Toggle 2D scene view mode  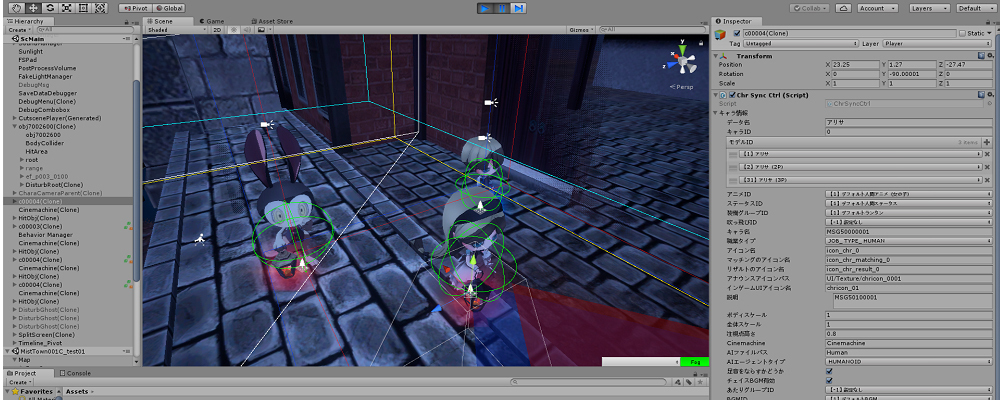217,29
